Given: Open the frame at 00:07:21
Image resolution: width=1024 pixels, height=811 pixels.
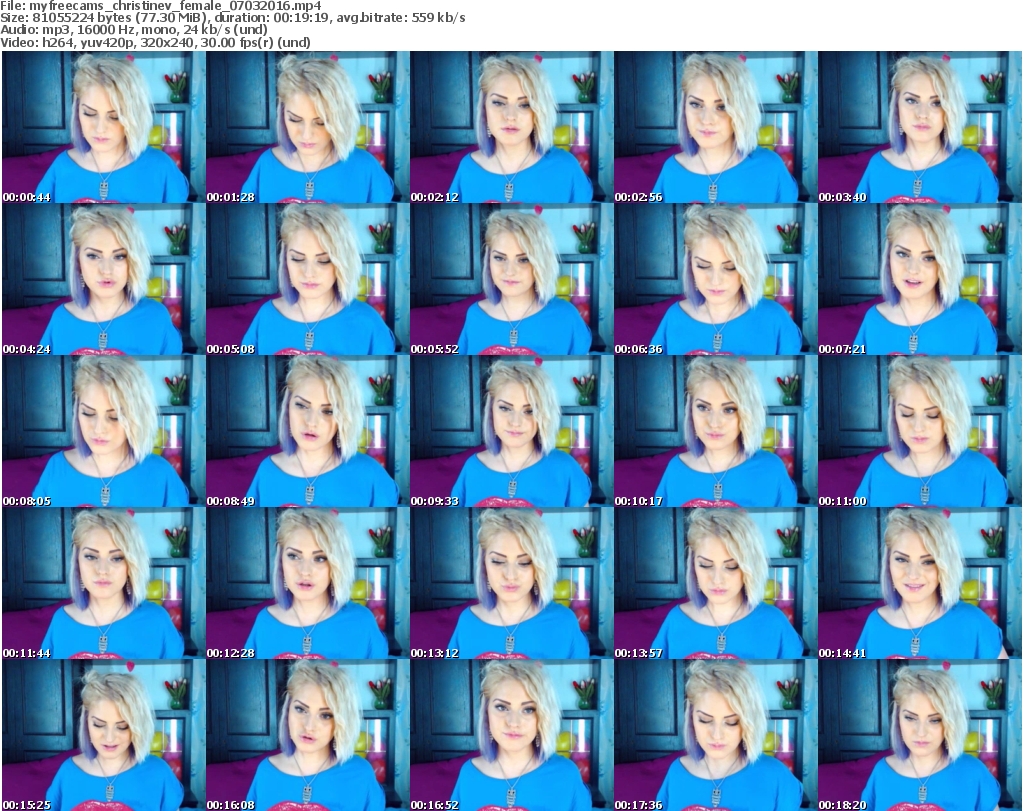Looking at the screenshot, I should coord(920,279).
